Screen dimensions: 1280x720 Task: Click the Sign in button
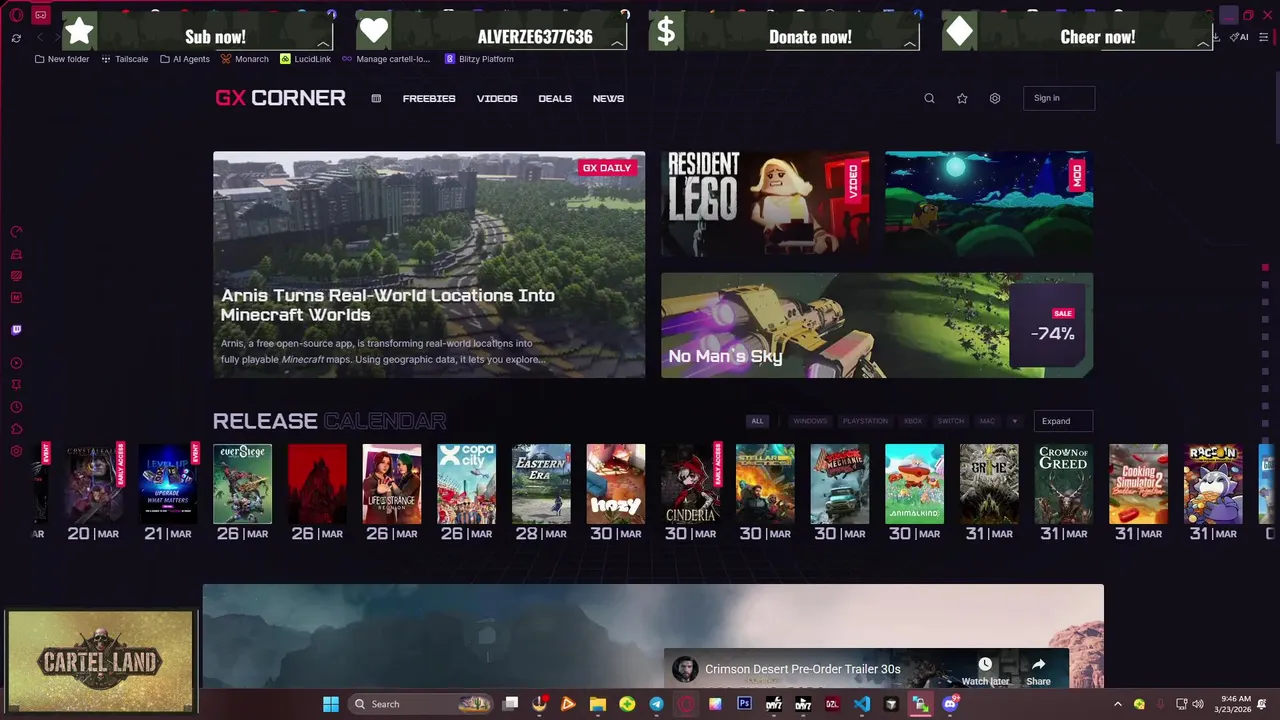[x=1059, y=98]
